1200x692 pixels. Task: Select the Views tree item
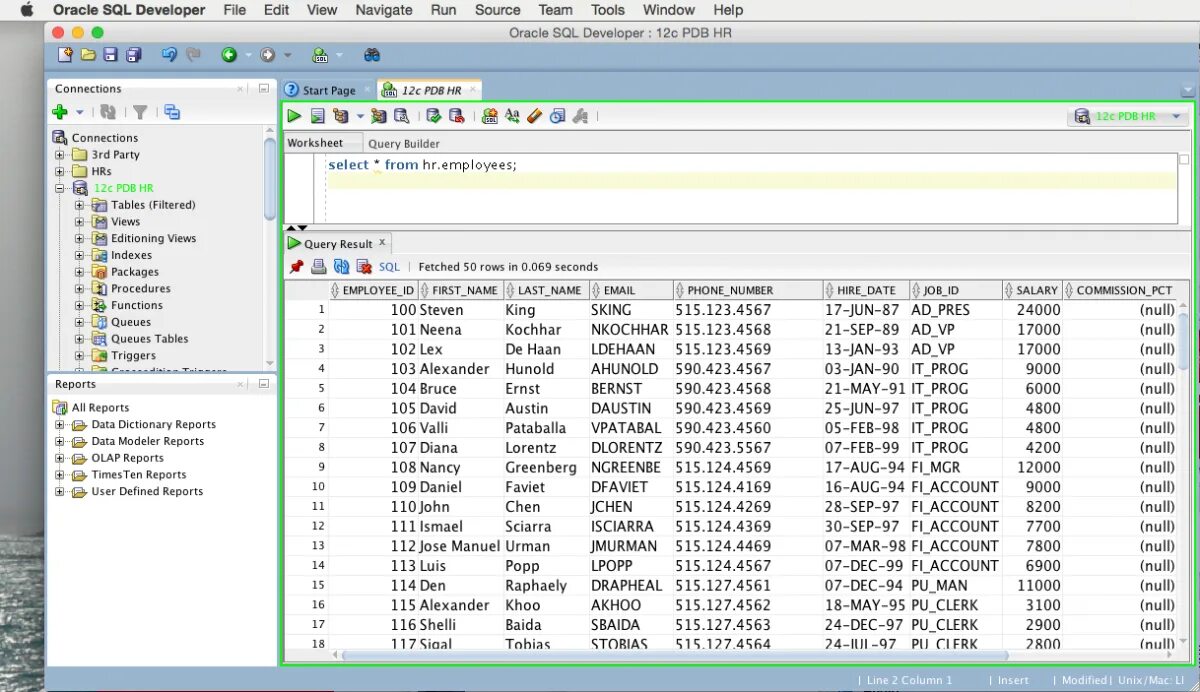126,222
